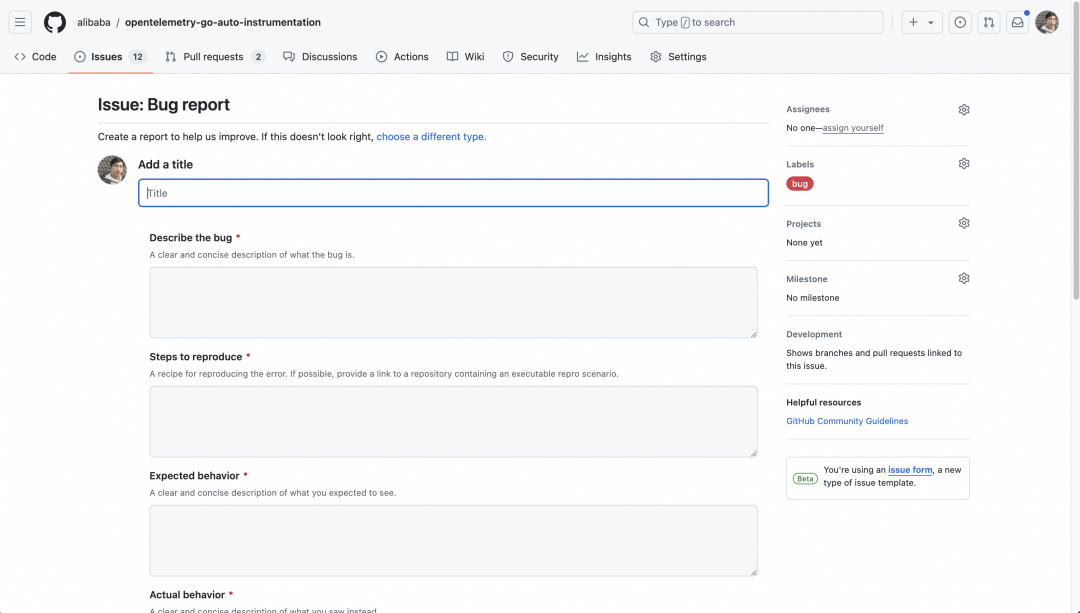The image size is (1080, 613).
Task: Click the Beta badge
Action: click(805, 479)
